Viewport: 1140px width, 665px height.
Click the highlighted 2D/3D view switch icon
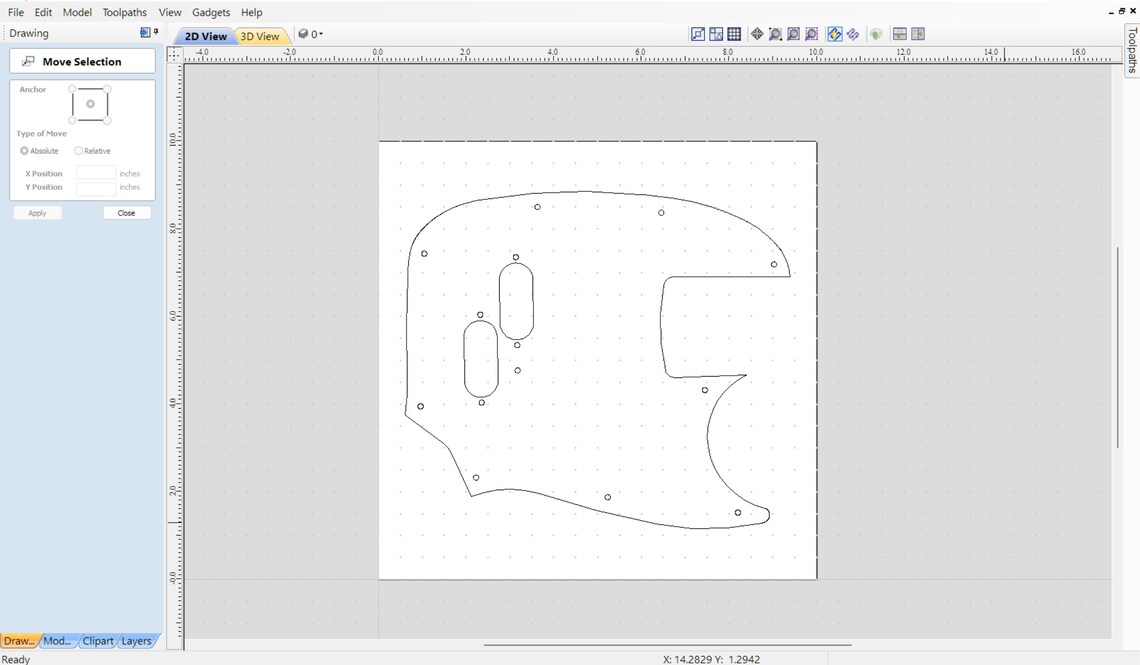coord(834,33)
